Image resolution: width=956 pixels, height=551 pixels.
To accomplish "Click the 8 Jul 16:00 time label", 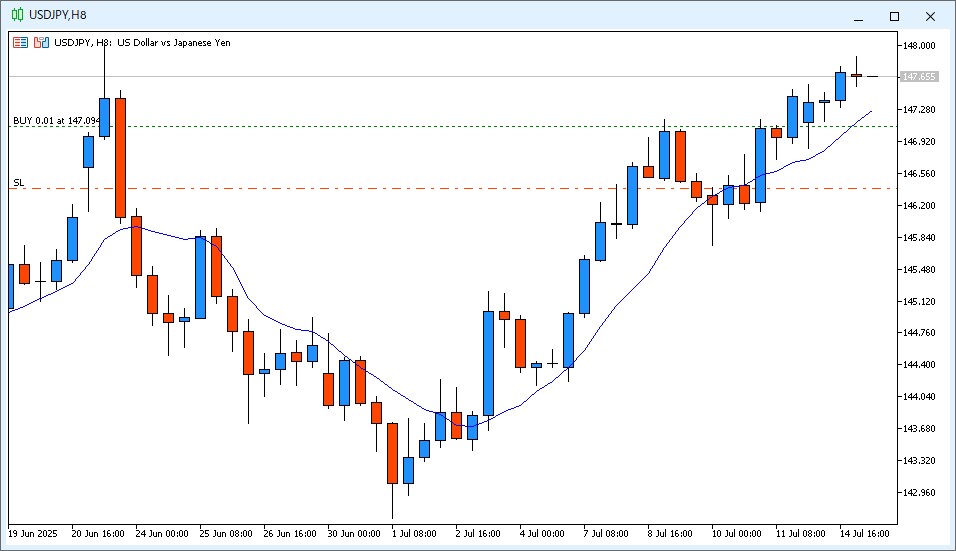I will tap(670, 534).
